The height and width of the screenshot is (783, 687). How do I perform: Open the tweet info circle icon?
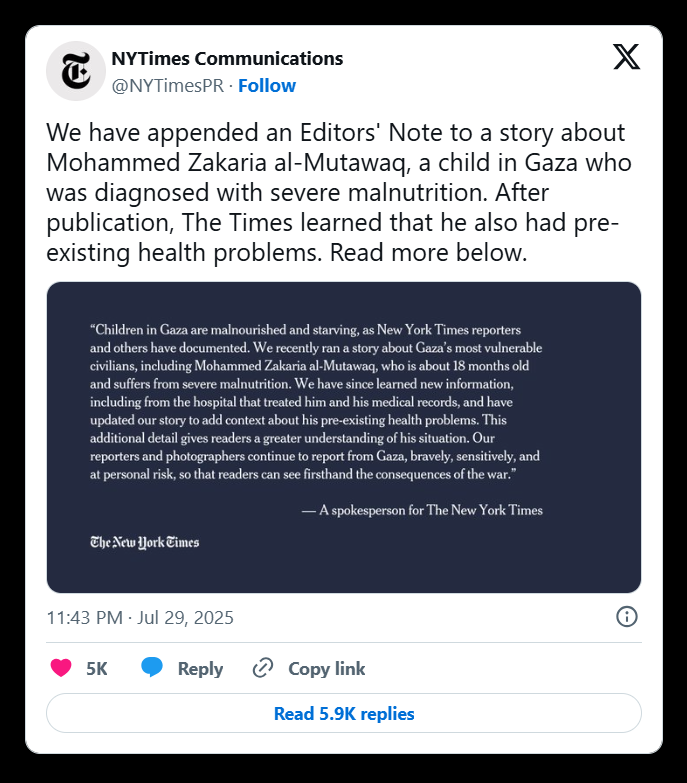[627, 617]
